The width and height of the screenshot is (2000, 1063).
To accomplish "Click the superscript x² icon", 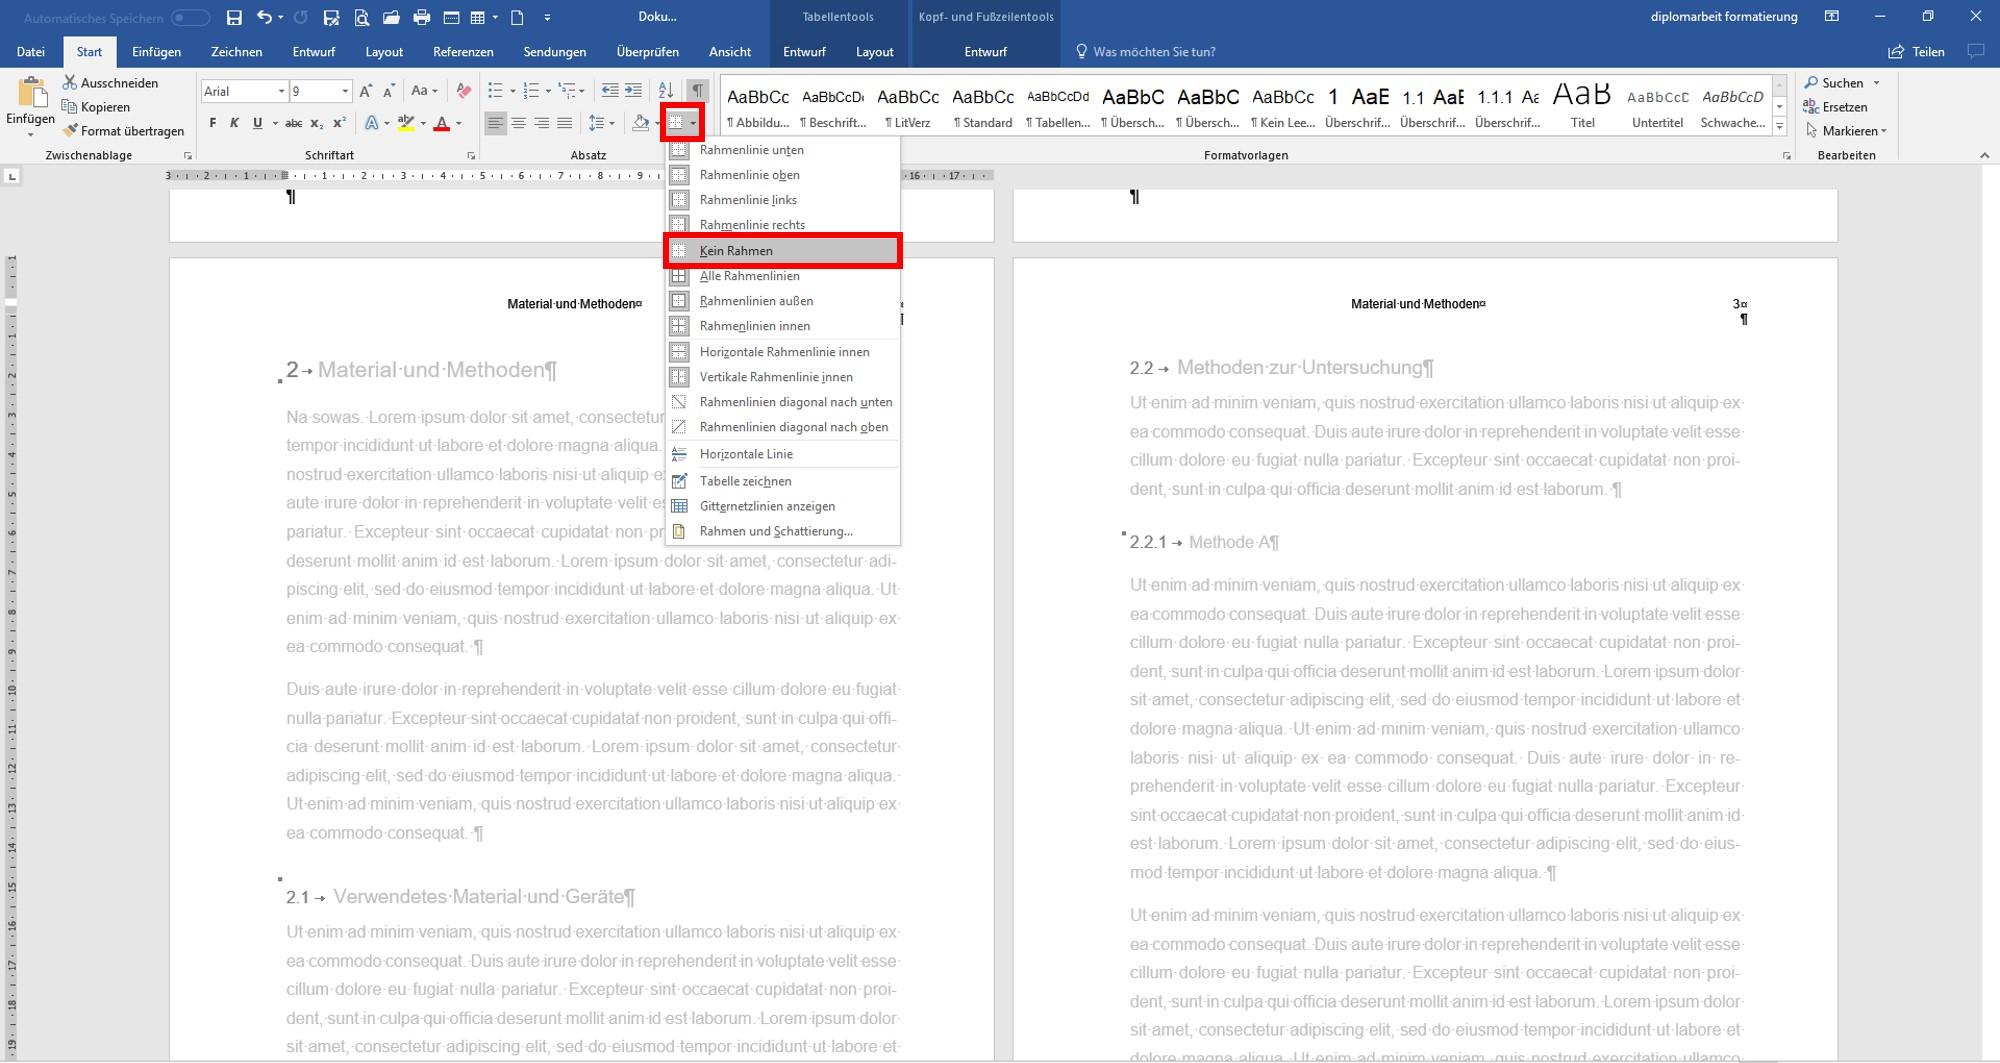I will [339, 123].
